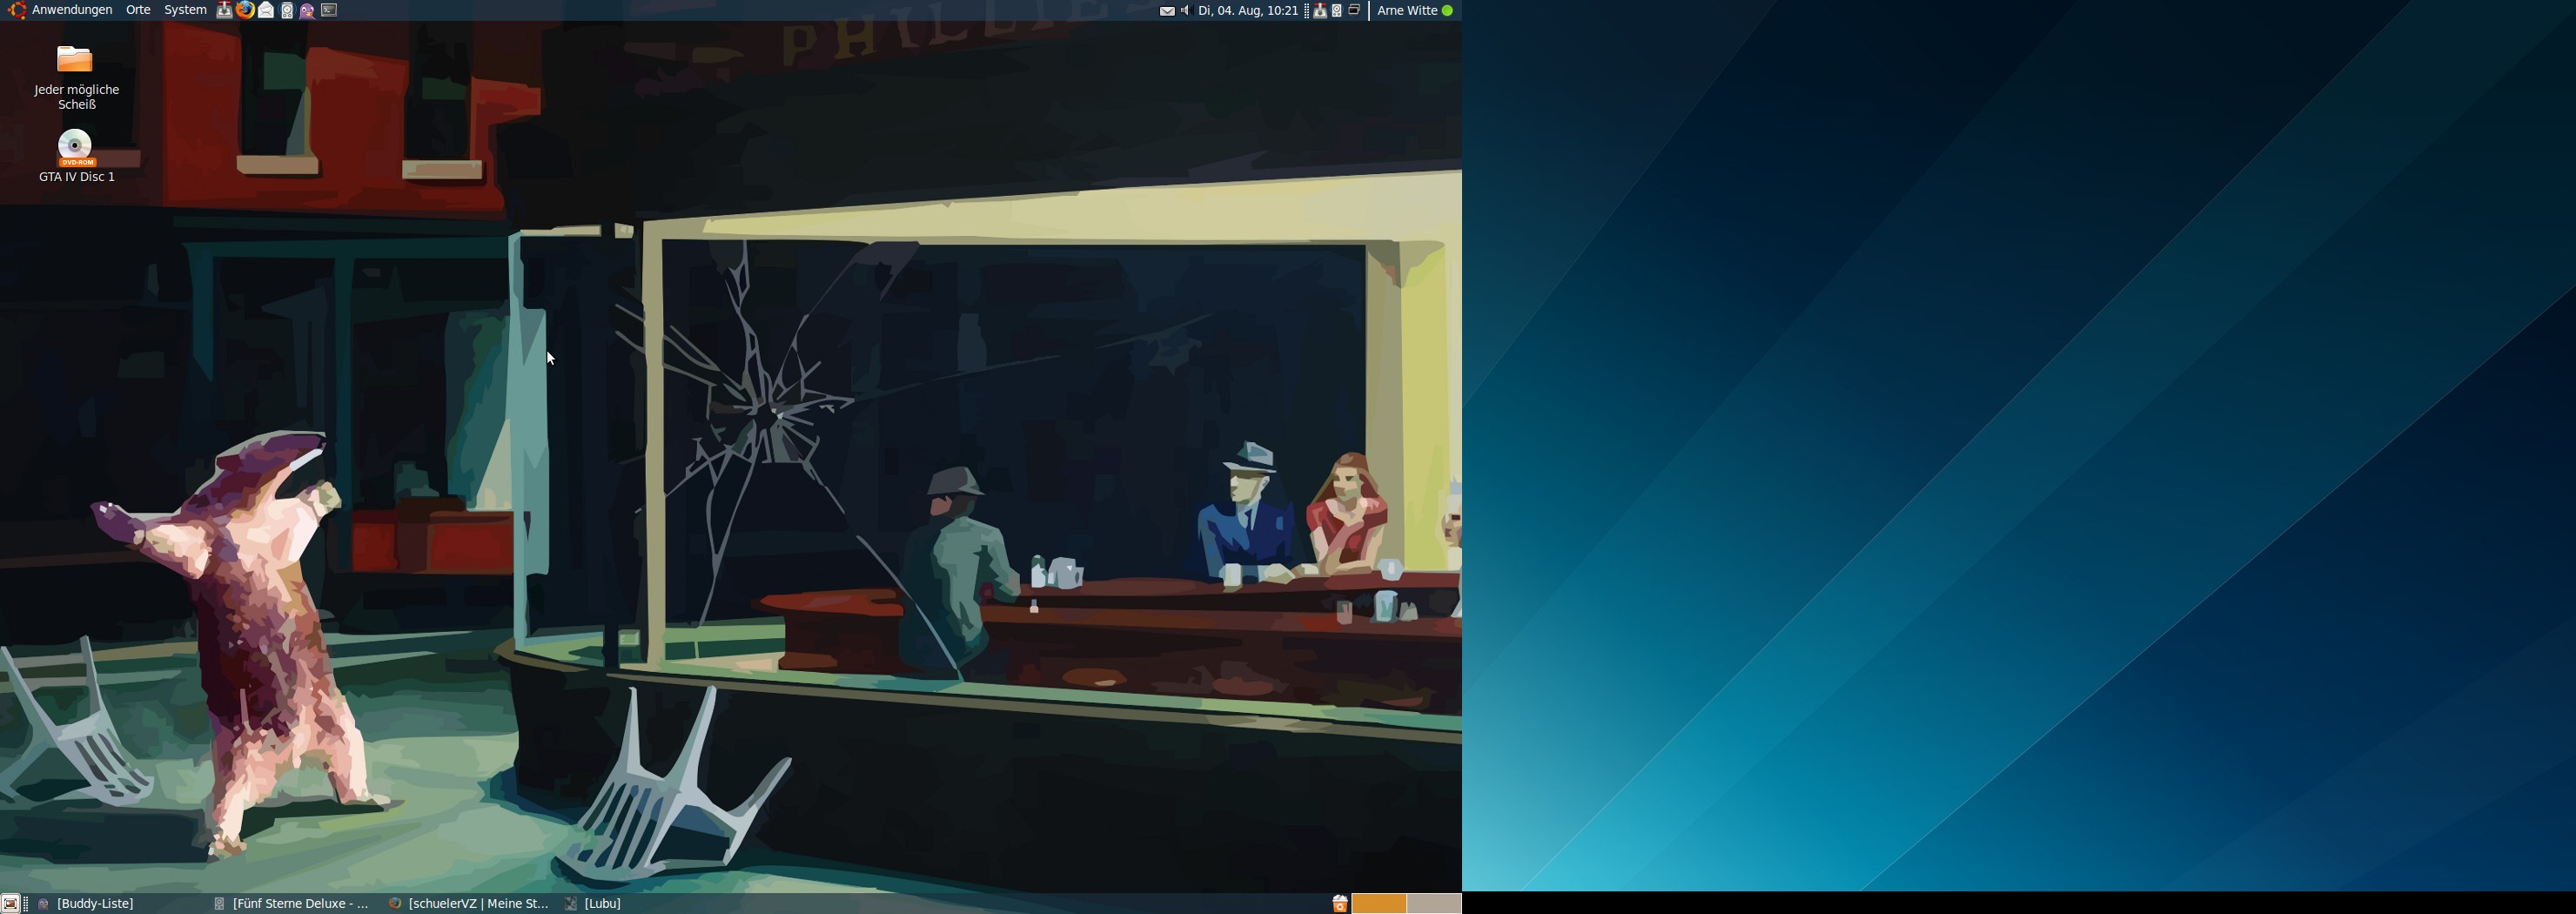This screenshot has height=914, width=2576.
Task: Click the window switcher tray icon
Action: [1355, 10]
